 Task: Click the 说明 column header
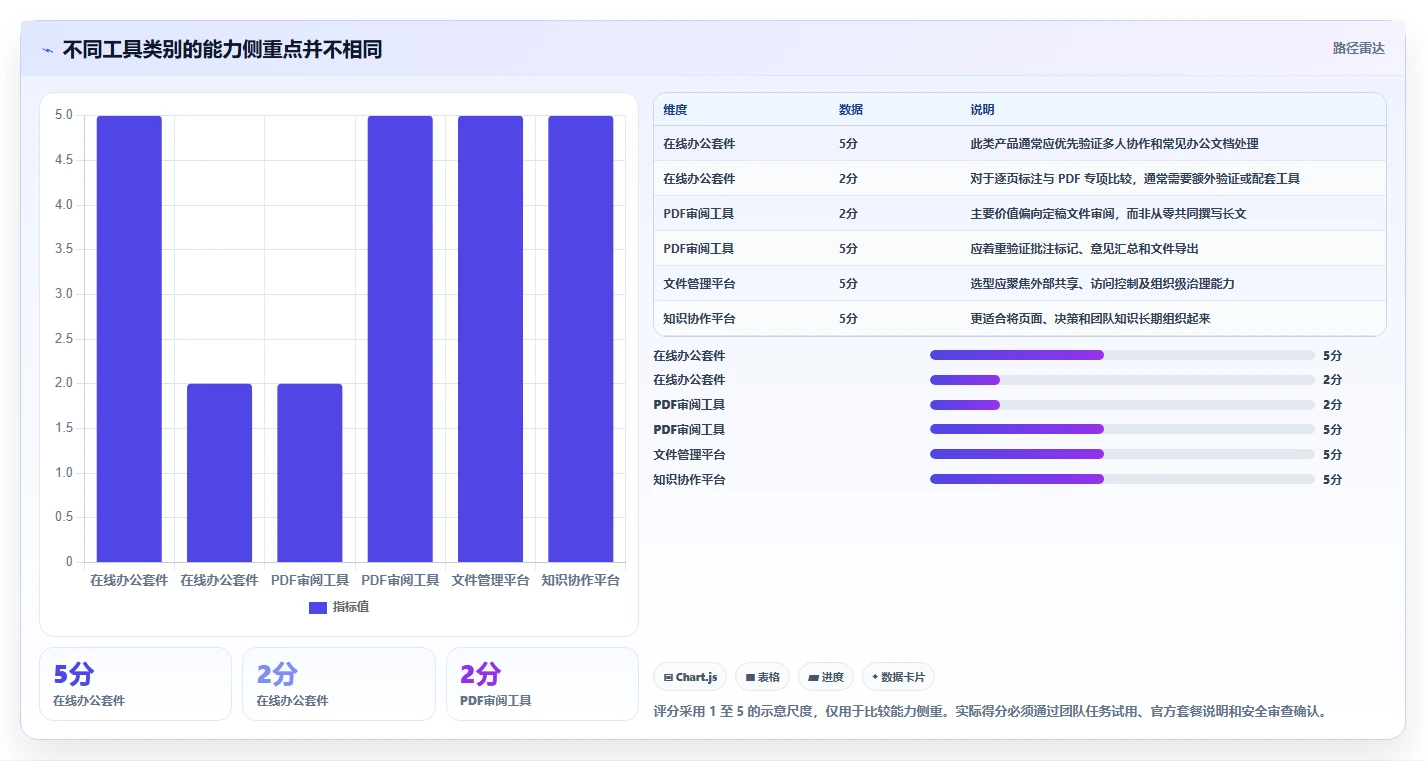point(982,110)
